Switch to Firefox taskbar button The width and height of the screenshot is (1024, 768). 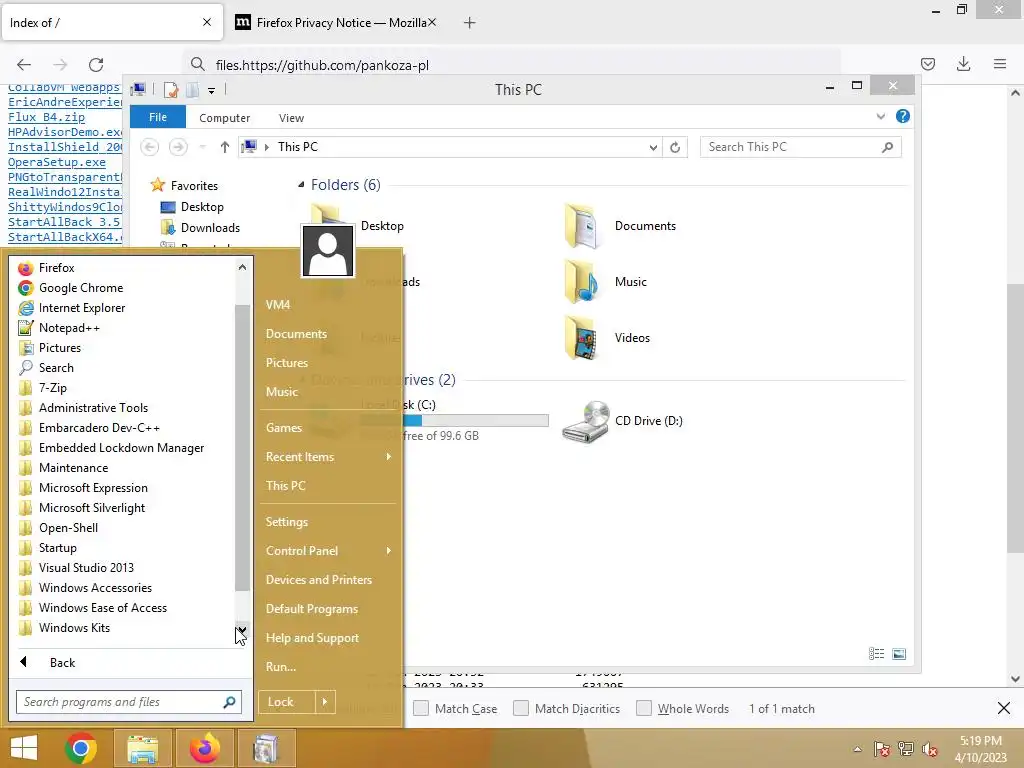tap(204, 748)
